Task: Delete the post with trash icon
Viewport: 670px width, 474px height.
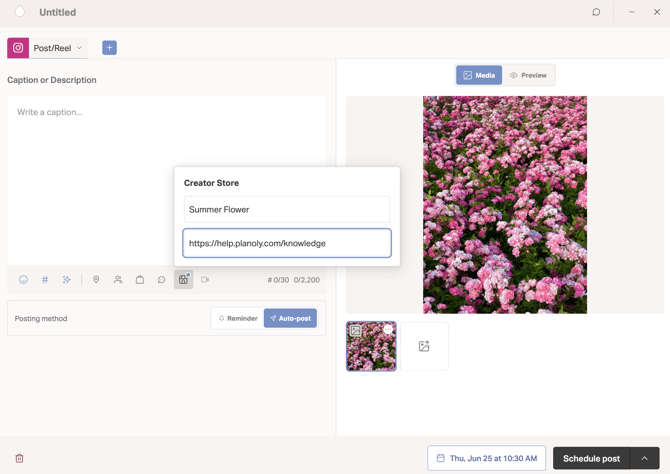Action: click(19, 458)
